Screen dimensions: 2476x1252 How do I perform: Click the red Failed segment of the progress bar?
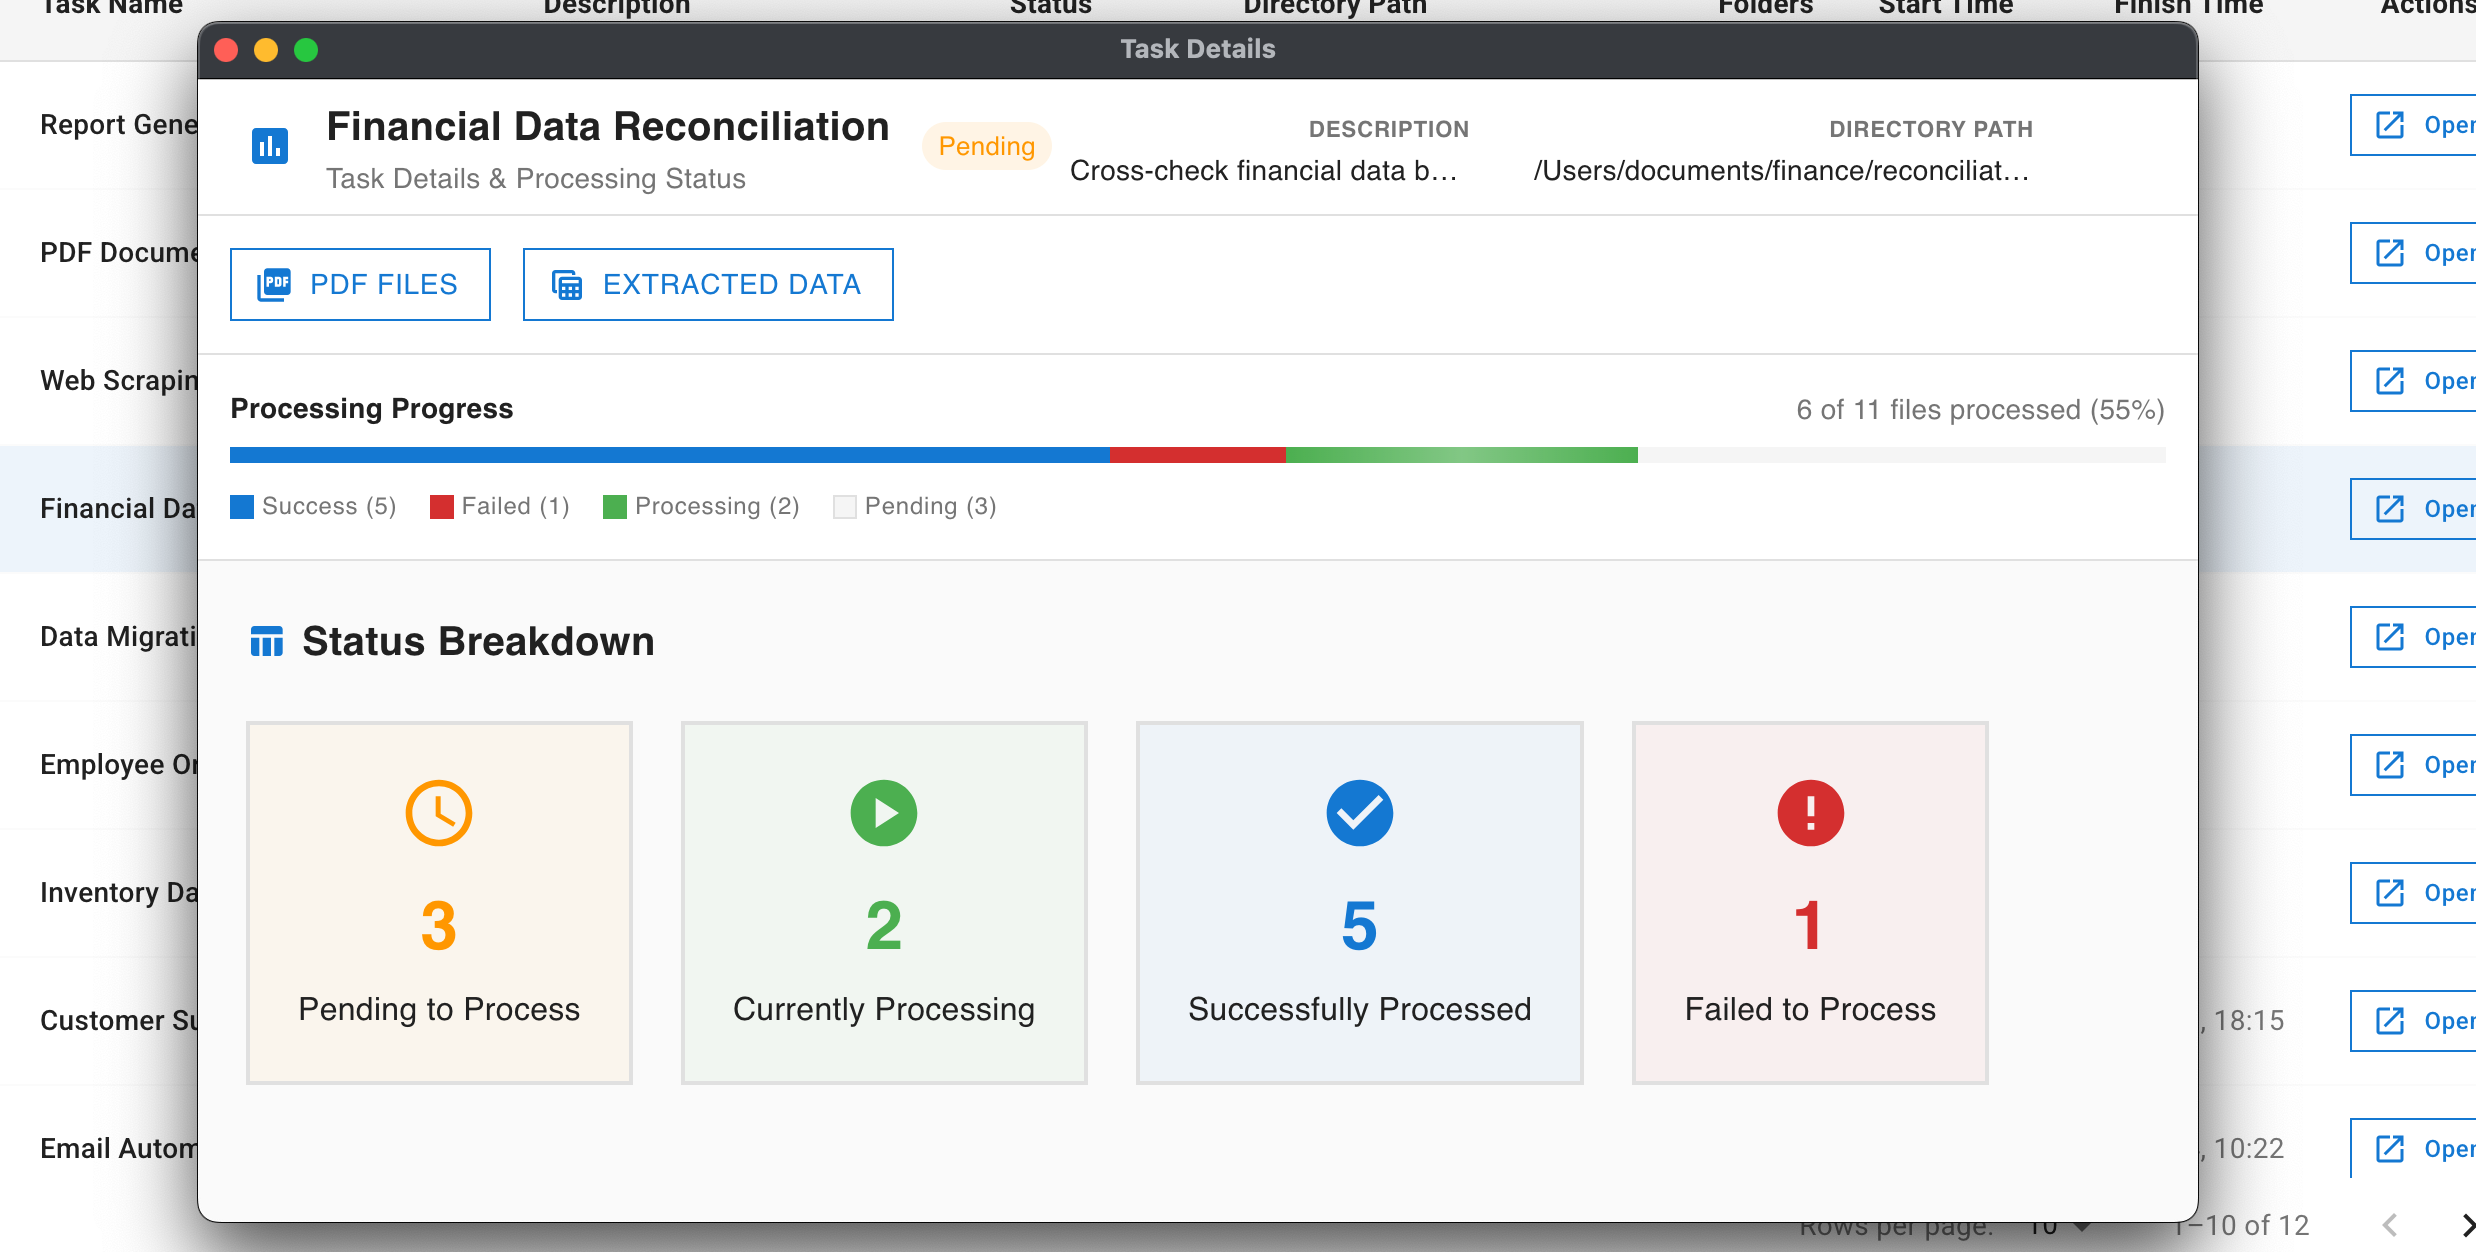tap(1197, 455)
